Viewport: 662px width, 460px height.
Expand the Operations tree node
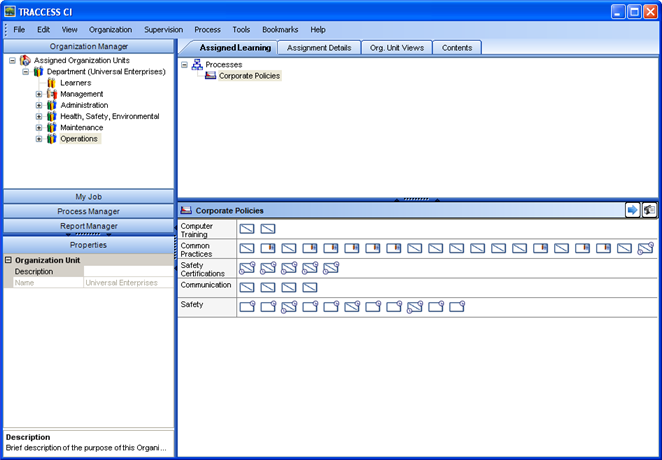point(39,139)
